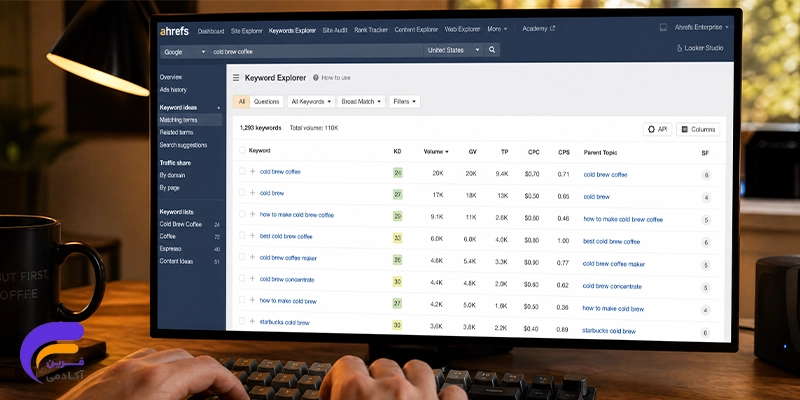Click plus icon for cold brew coffee row
Image resolution: width=800 pixels, height=400 pixels.
pos(253,171)
